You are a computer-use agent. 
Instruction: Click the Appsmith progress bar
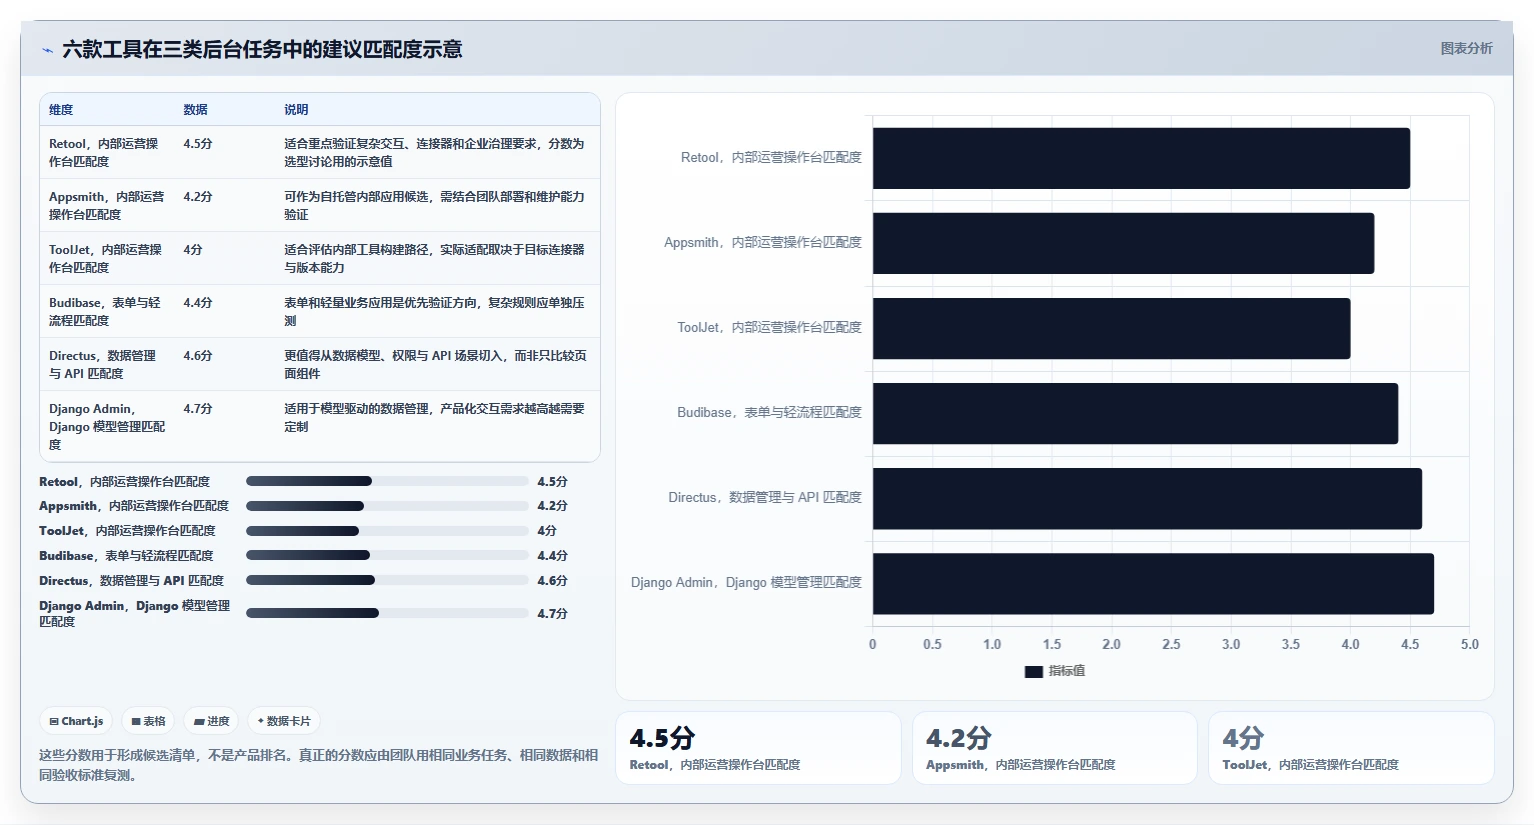point(387,506)
